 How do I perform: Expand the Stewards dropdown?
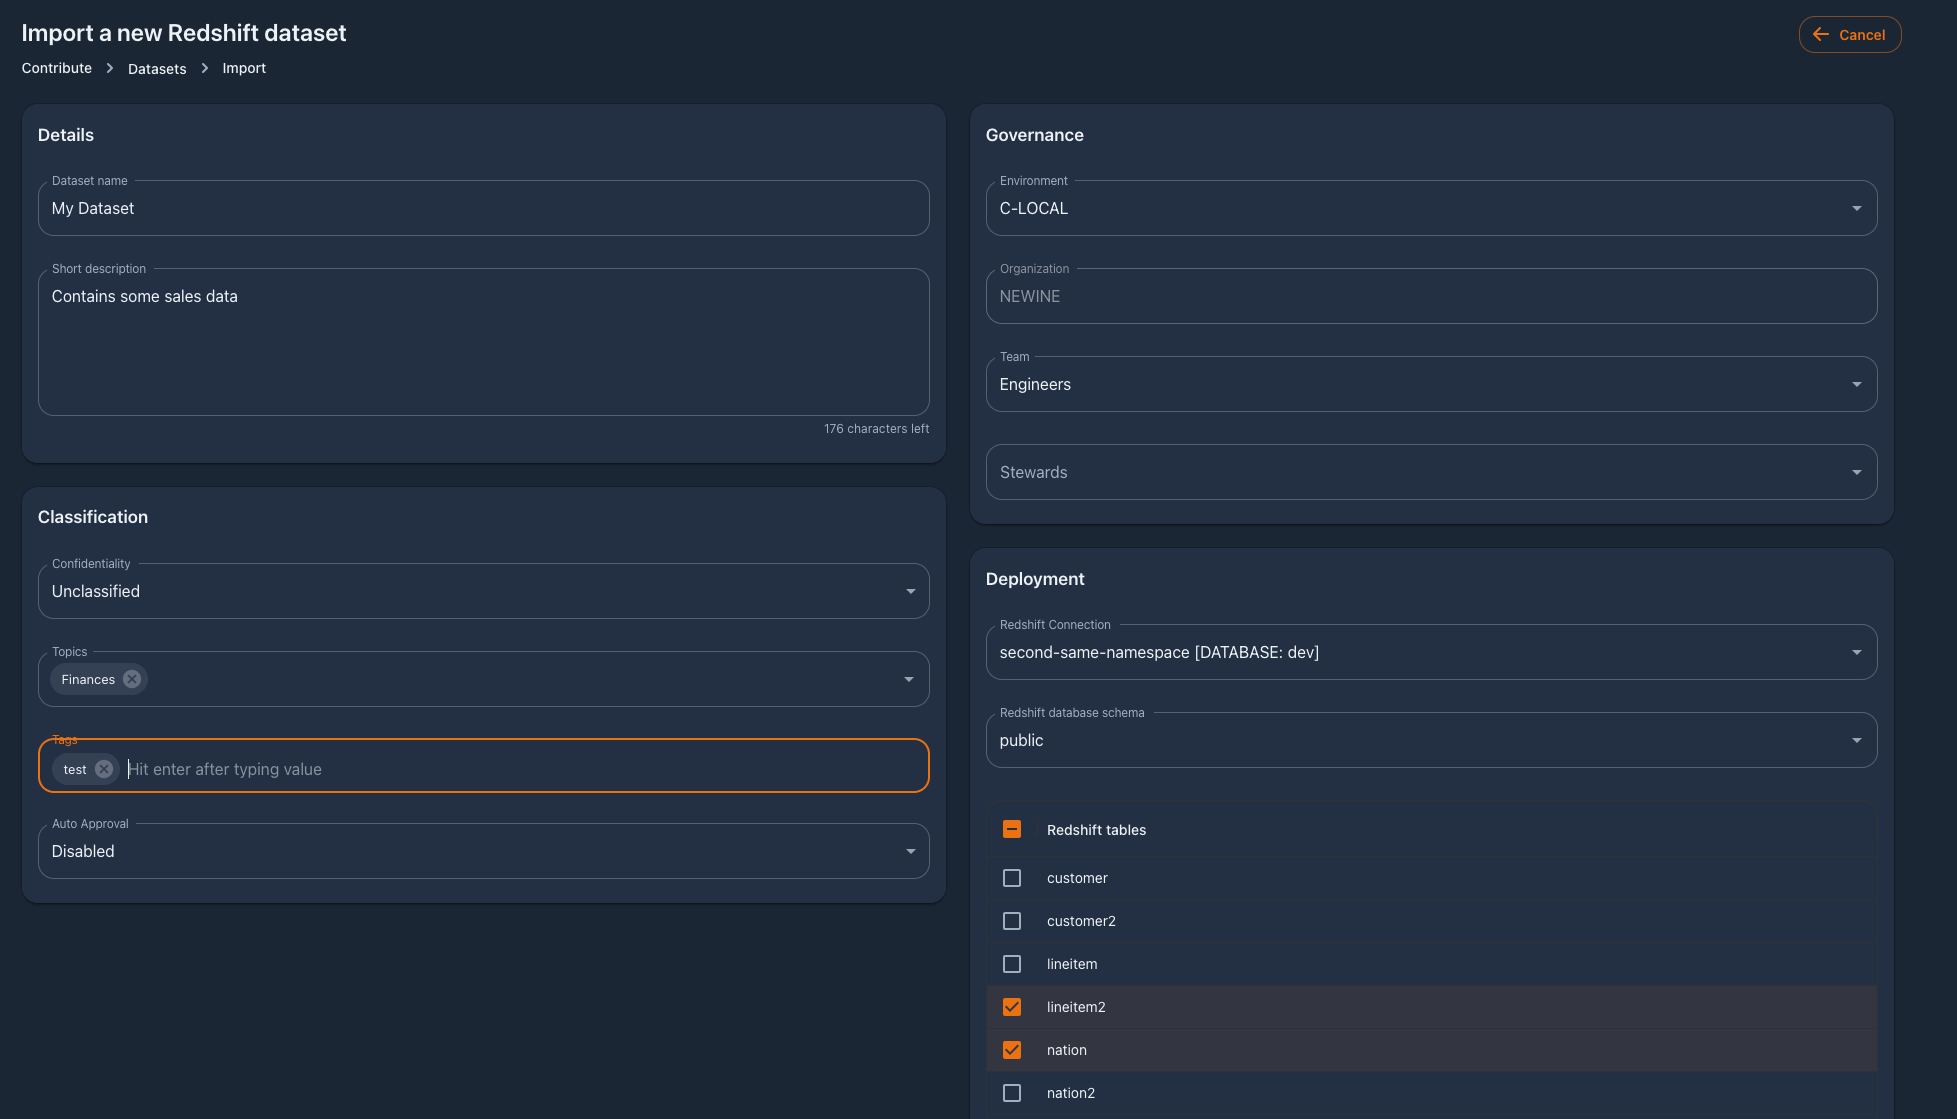(x=1431, y=472)
